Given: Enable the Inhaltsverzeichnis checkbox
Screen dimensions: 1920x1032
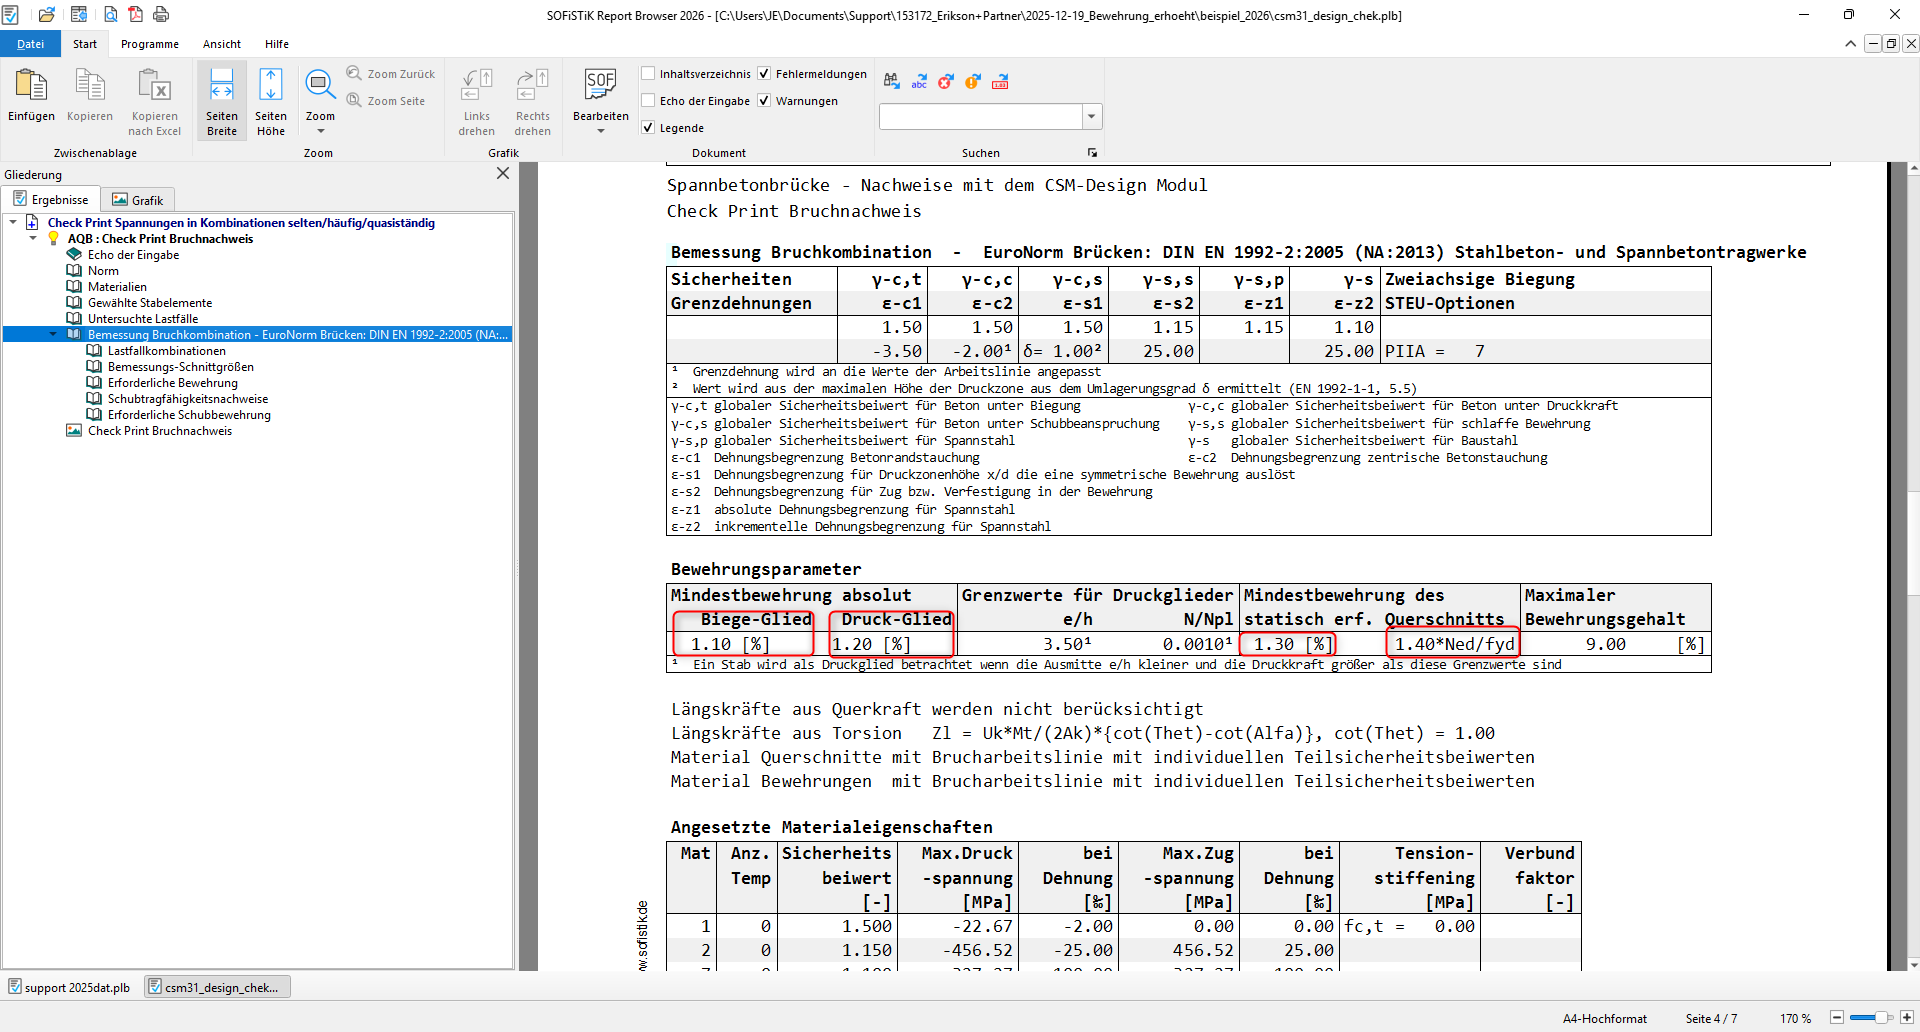Looking at the screenshot, I should (x=648, y=74).
